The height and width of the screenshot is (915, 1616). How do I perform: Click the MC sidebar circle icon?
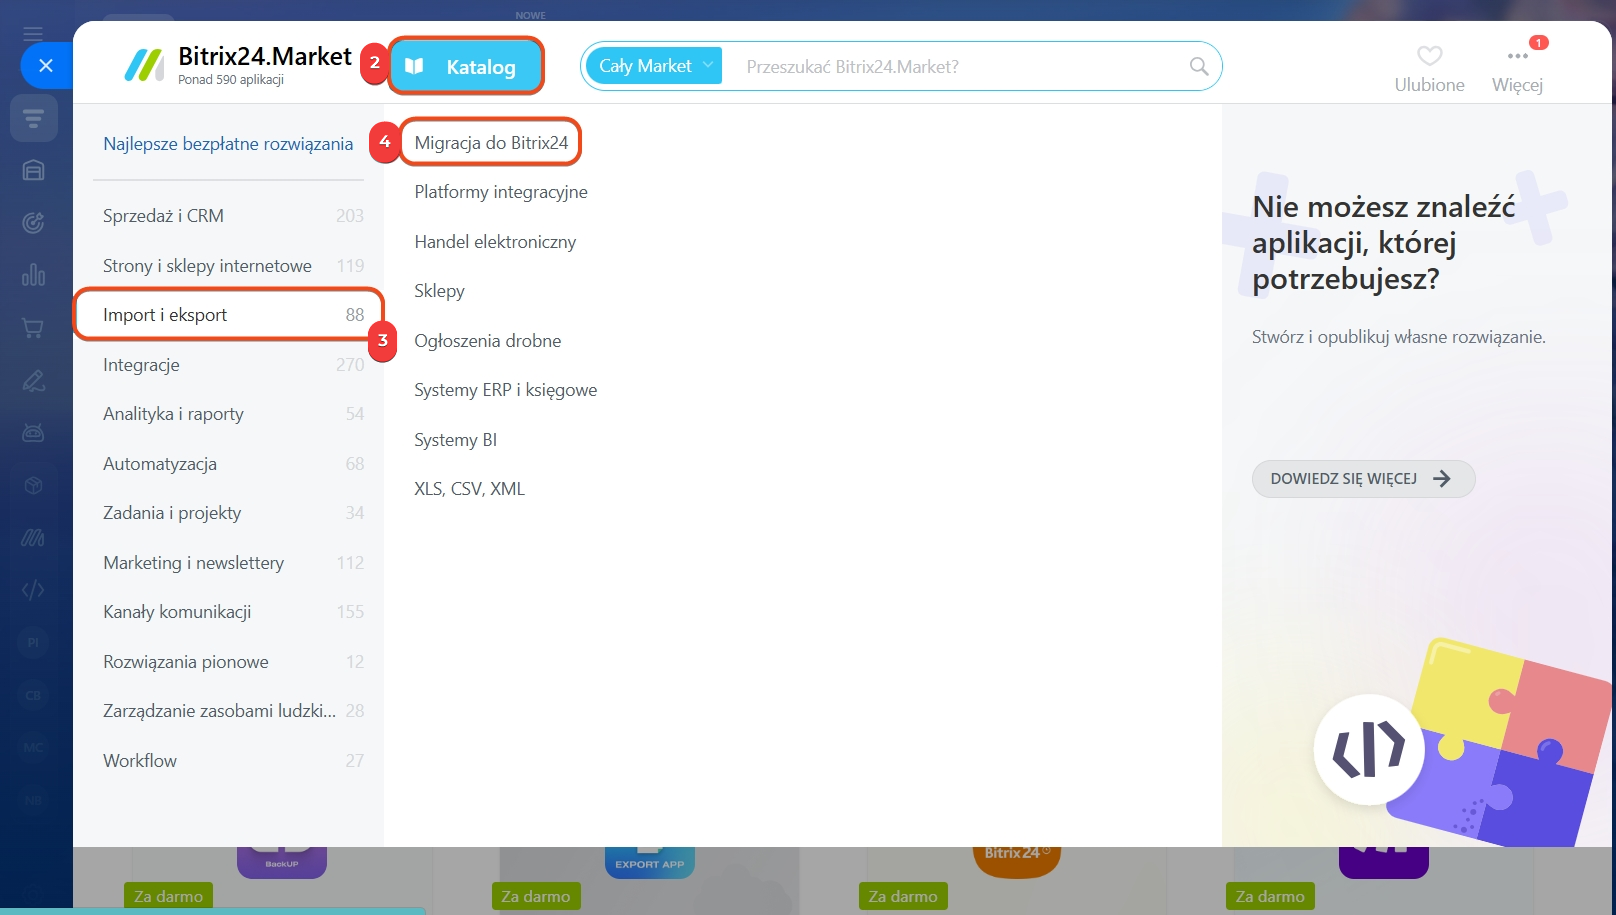click(x=33, y=747)
